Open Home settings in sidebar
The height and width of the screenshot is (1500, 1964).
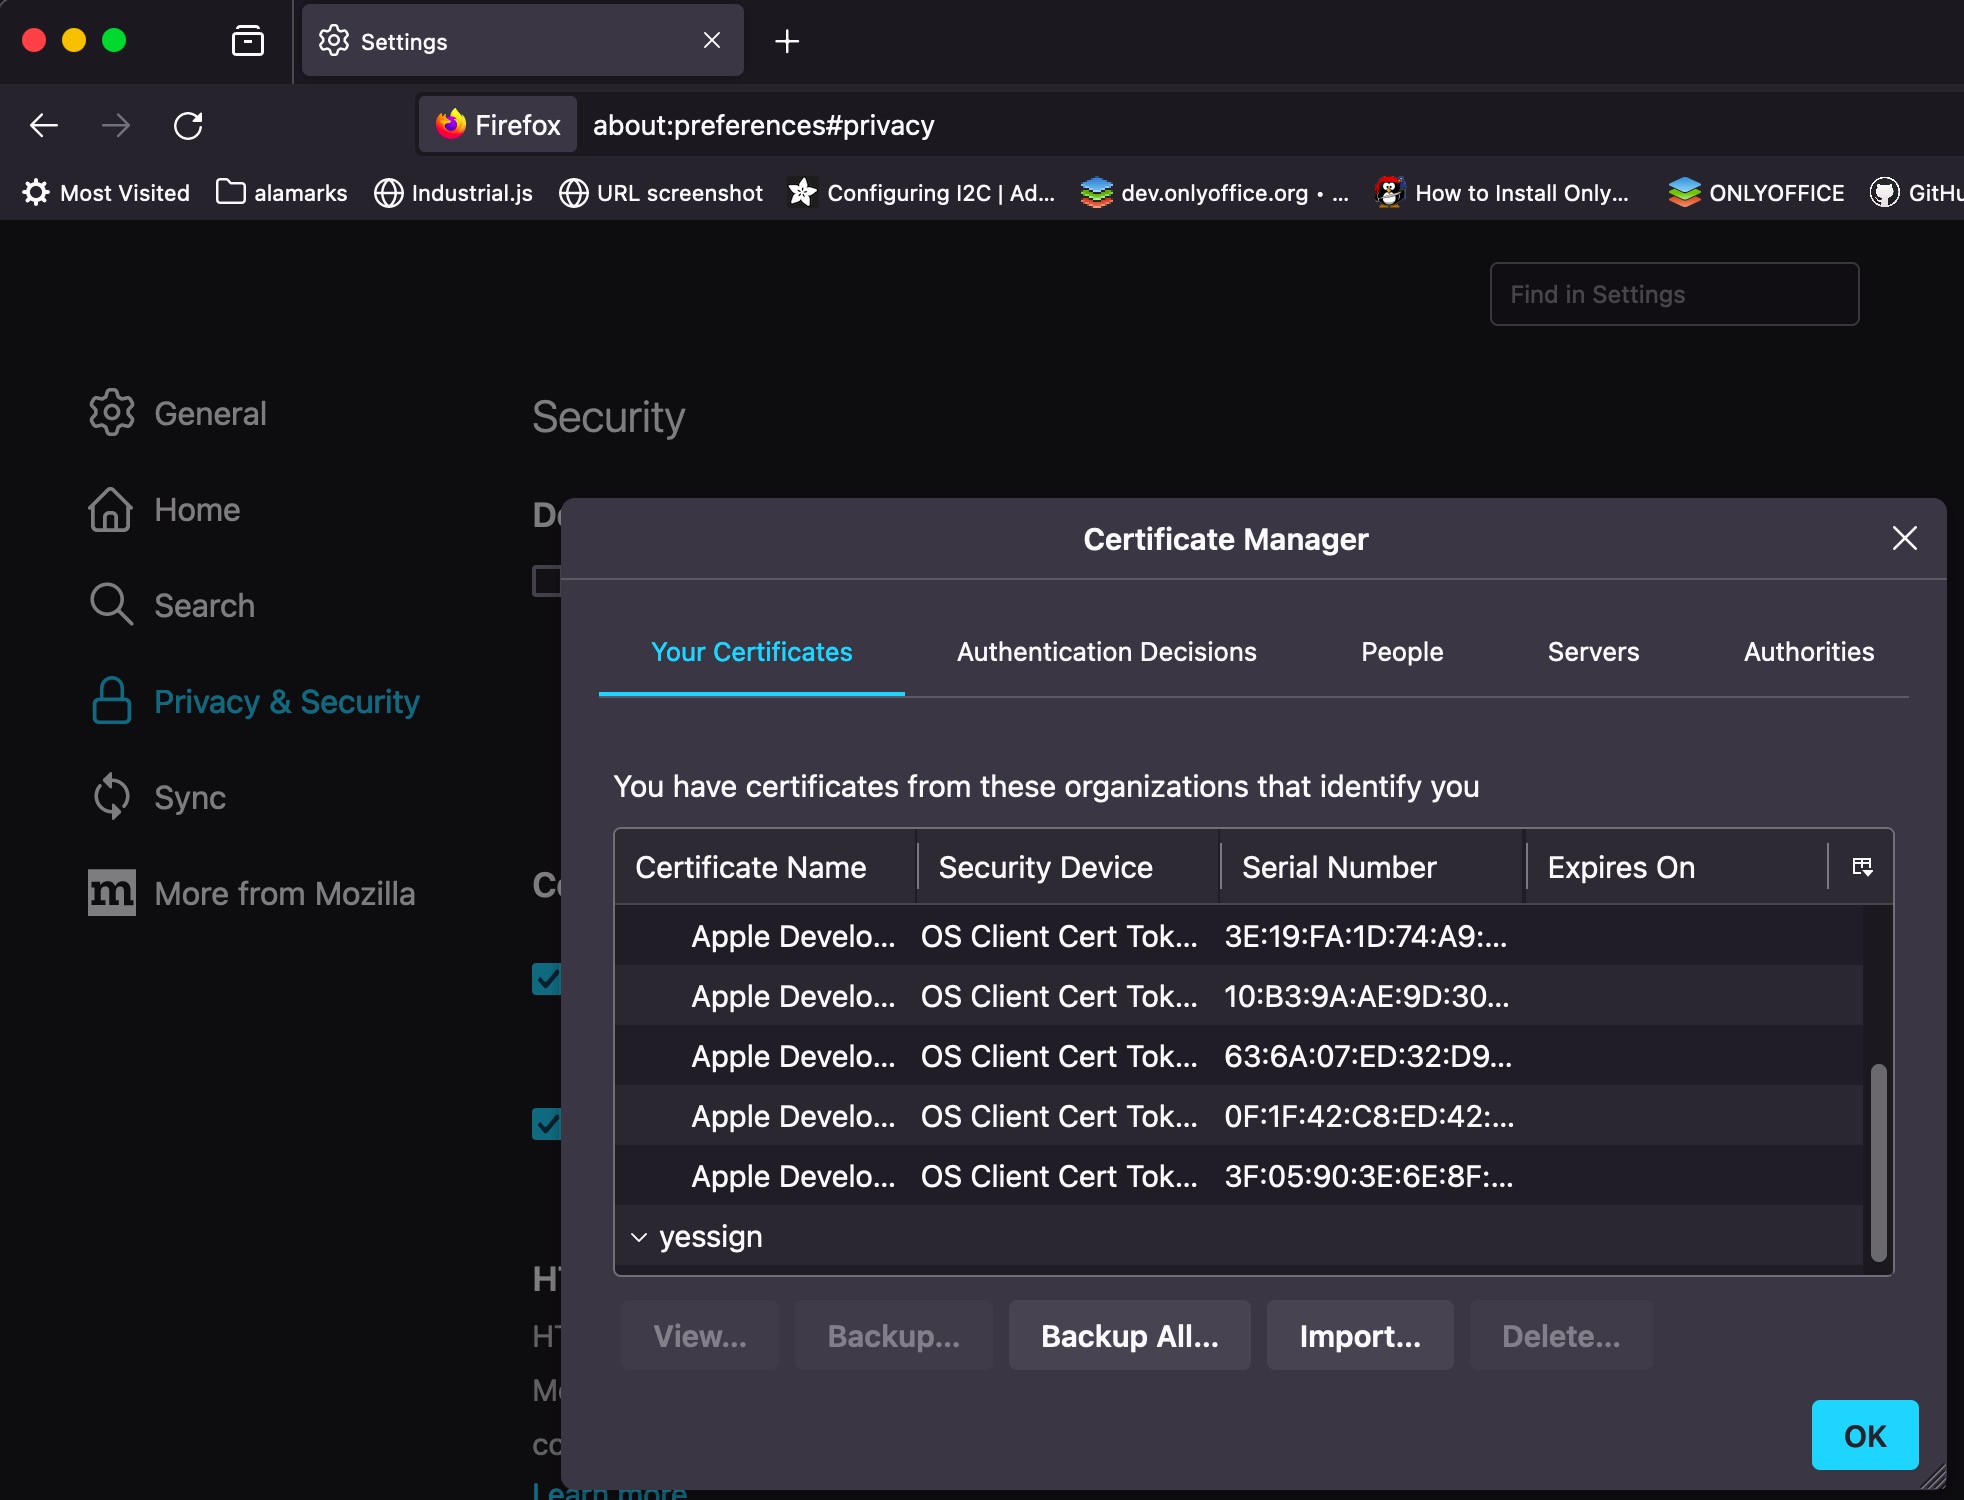pyautogui.click(x=197, y=510)
